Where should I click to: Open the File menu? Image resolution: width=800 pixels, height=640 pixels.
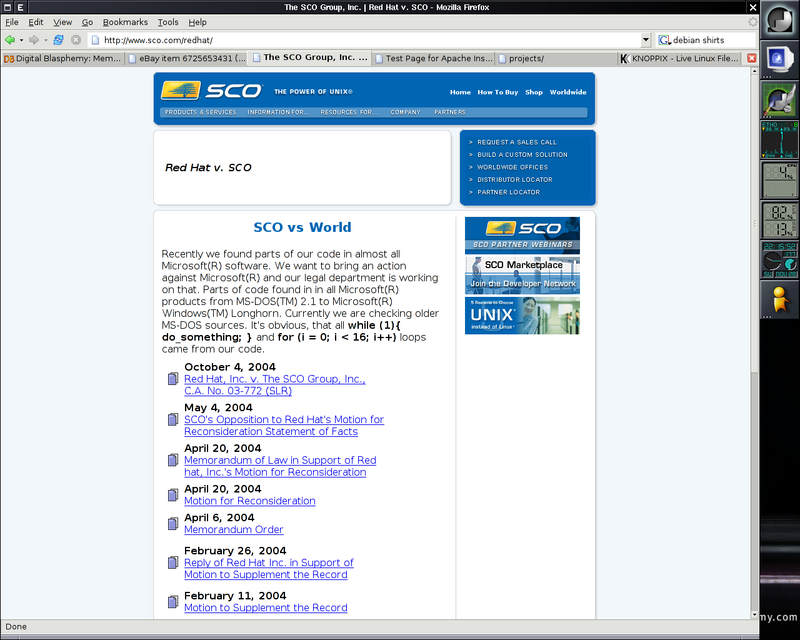12,22
